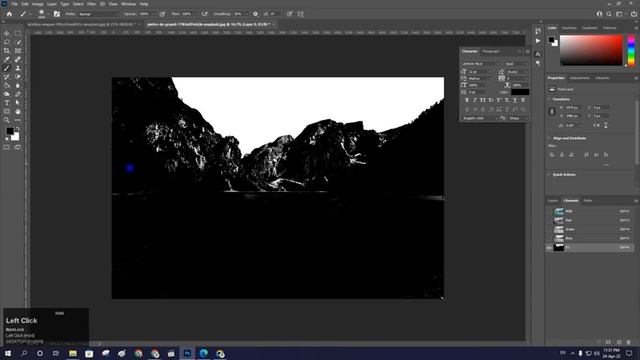The height and width of the screenshot is (360, 640).
Task: Click the hue spectrum slider
Action: point(631,50)
